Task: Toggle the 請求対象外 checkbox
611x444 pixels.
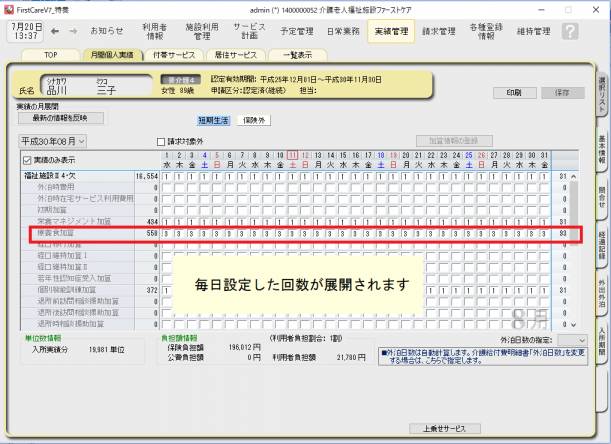Action: point(161,142)
